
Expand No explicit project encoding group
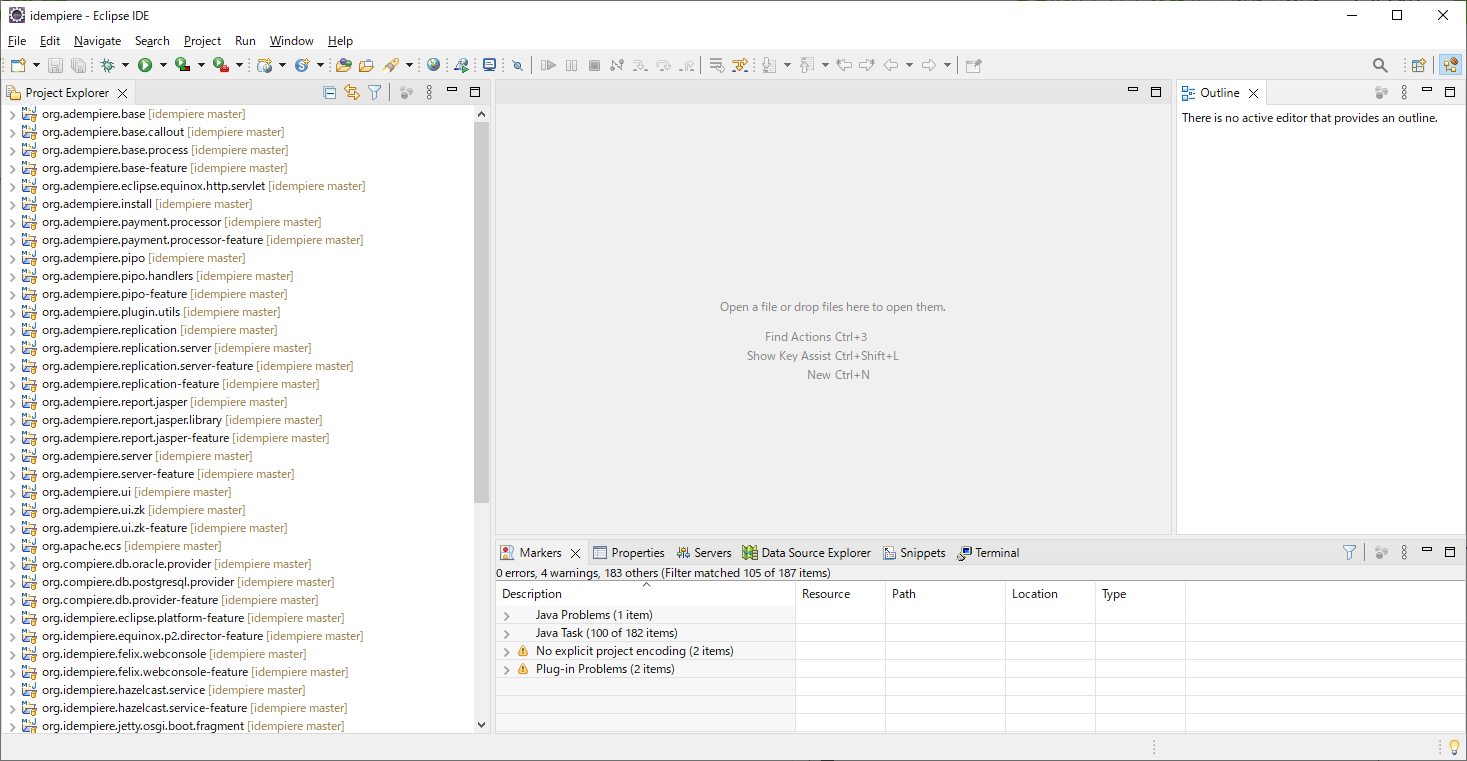507,652
